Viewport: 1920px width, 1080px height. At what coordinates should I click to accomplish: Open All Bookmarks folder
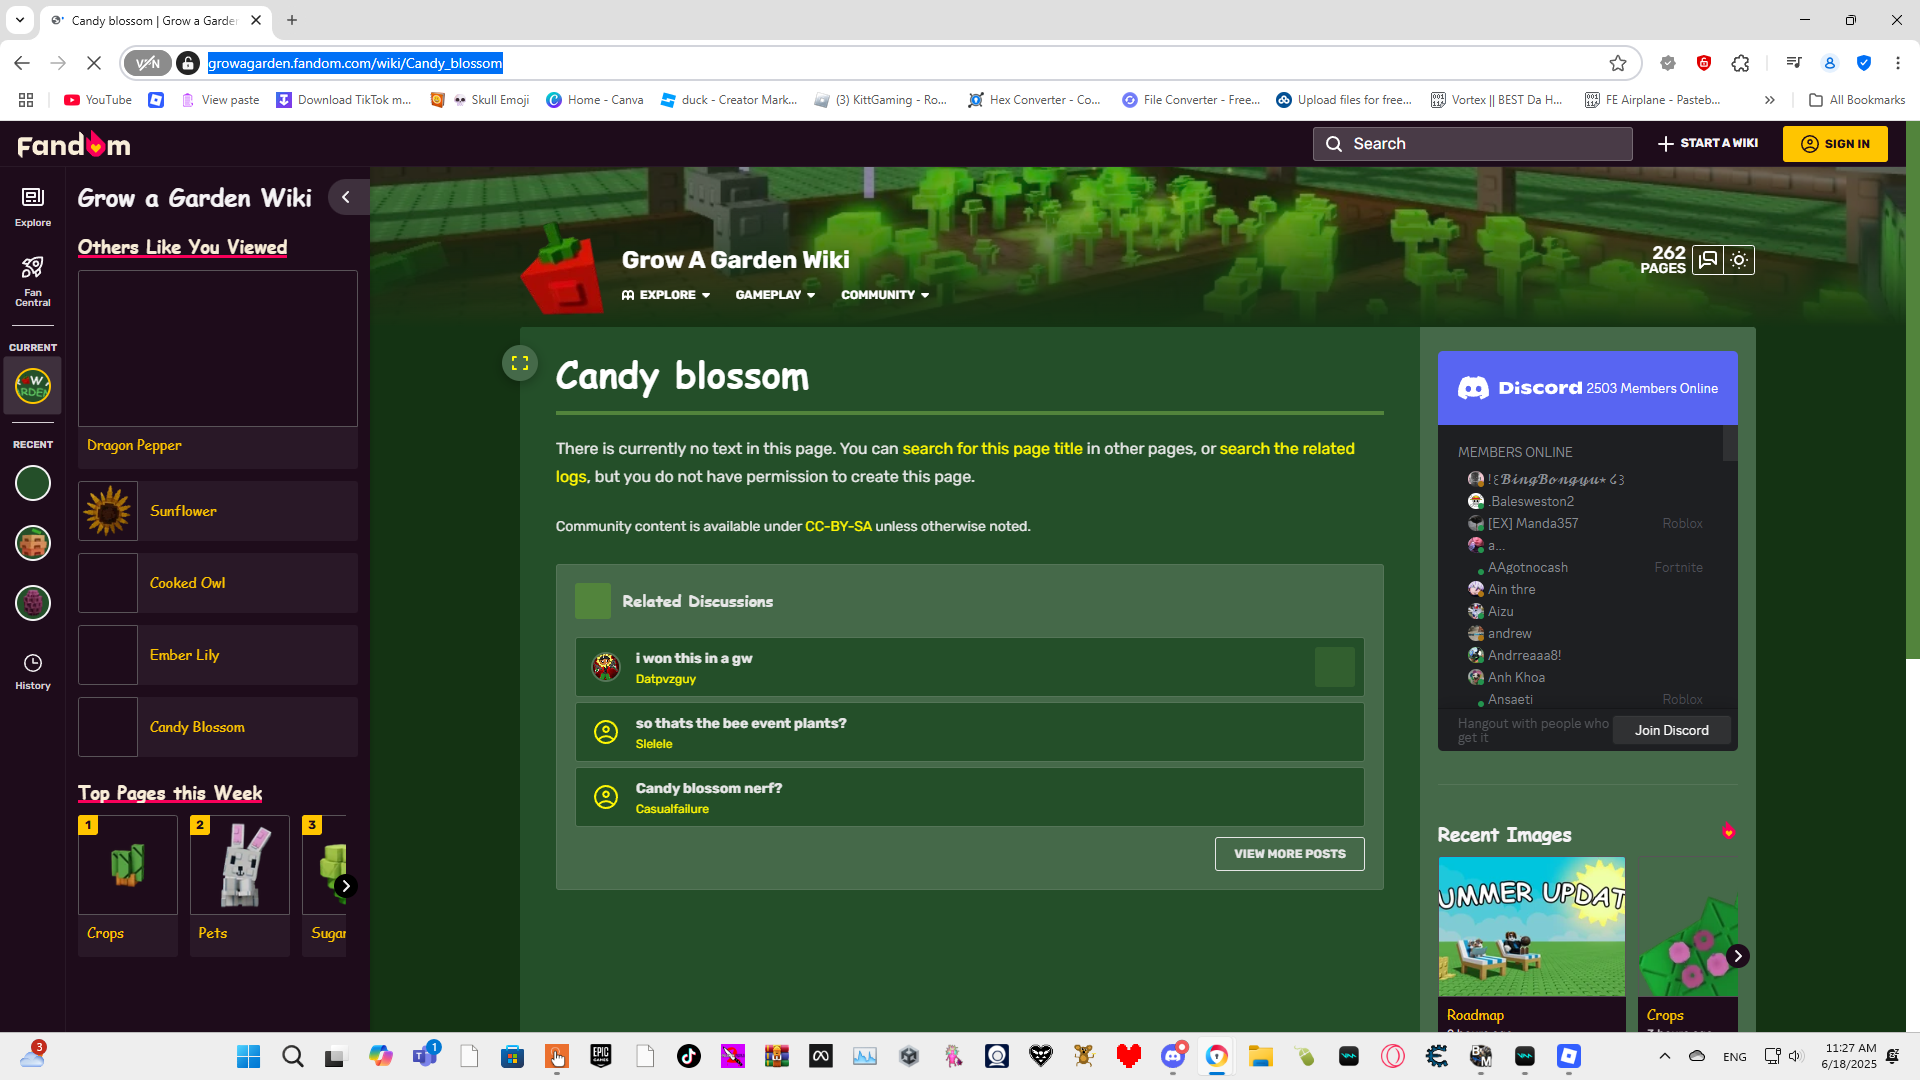tap(1857, 100)
